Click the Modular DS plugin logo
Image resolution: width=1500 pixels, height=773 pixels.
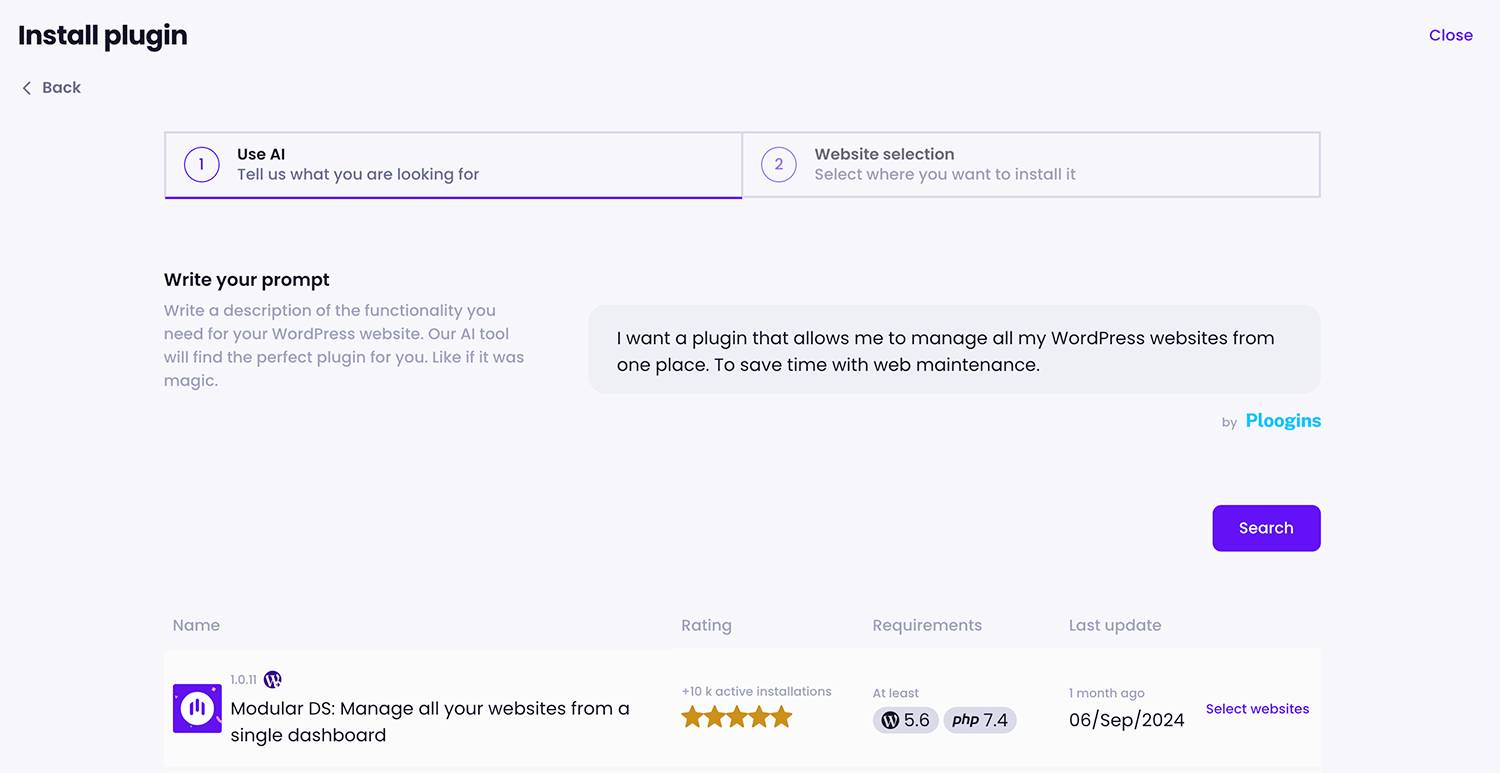(197, 708)
